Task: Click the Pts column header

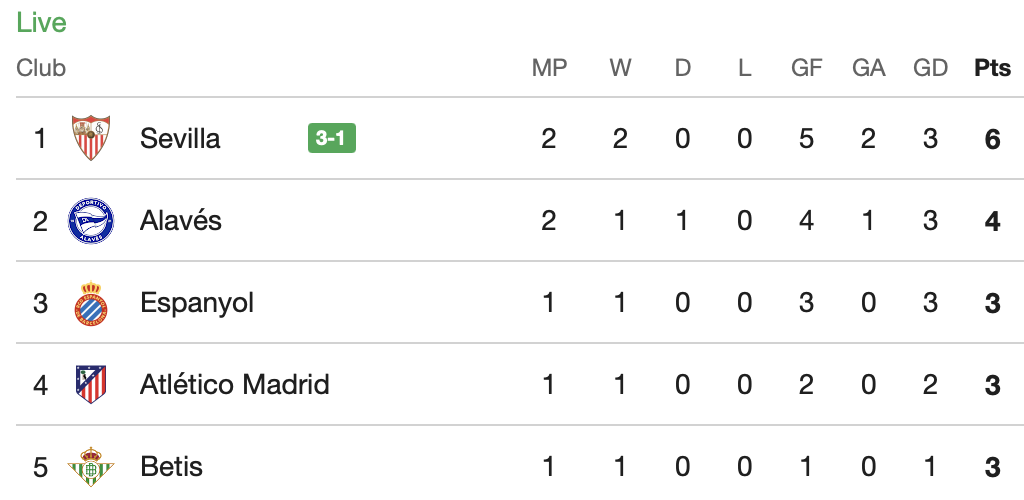Action: [x=993, y=68]
